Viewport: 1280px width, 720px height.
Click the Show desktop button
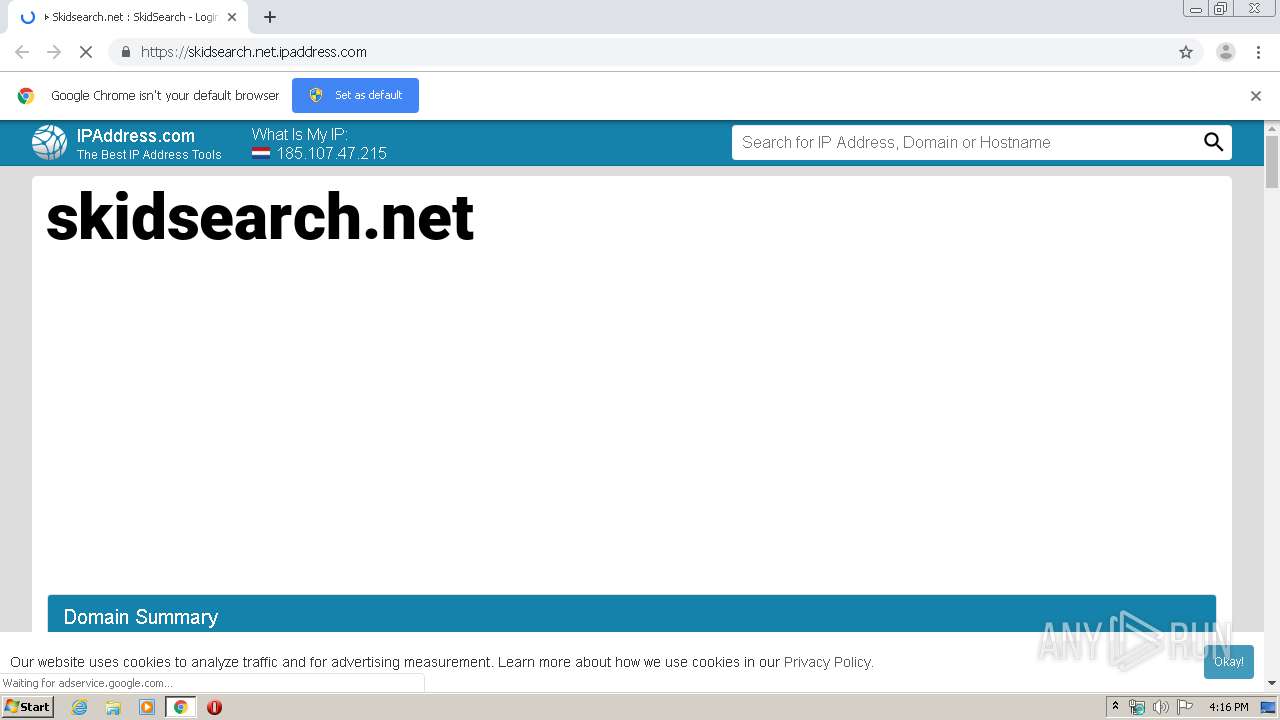[x=1268, y=707]
